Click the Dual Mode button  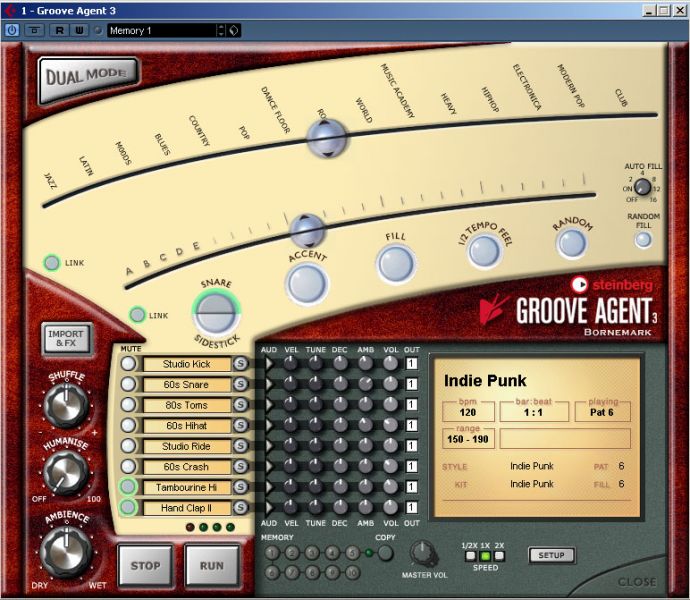tap(88, 78)
